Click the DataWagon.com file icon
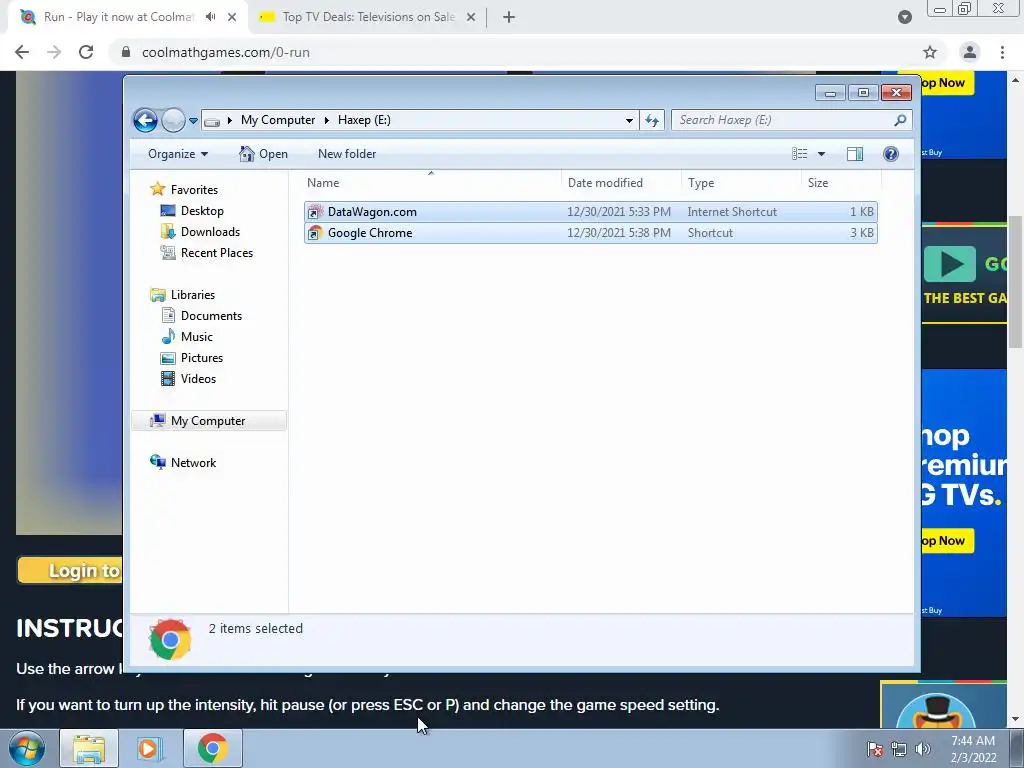Viewport: 1024px width, 768px height. click(315, 212)
